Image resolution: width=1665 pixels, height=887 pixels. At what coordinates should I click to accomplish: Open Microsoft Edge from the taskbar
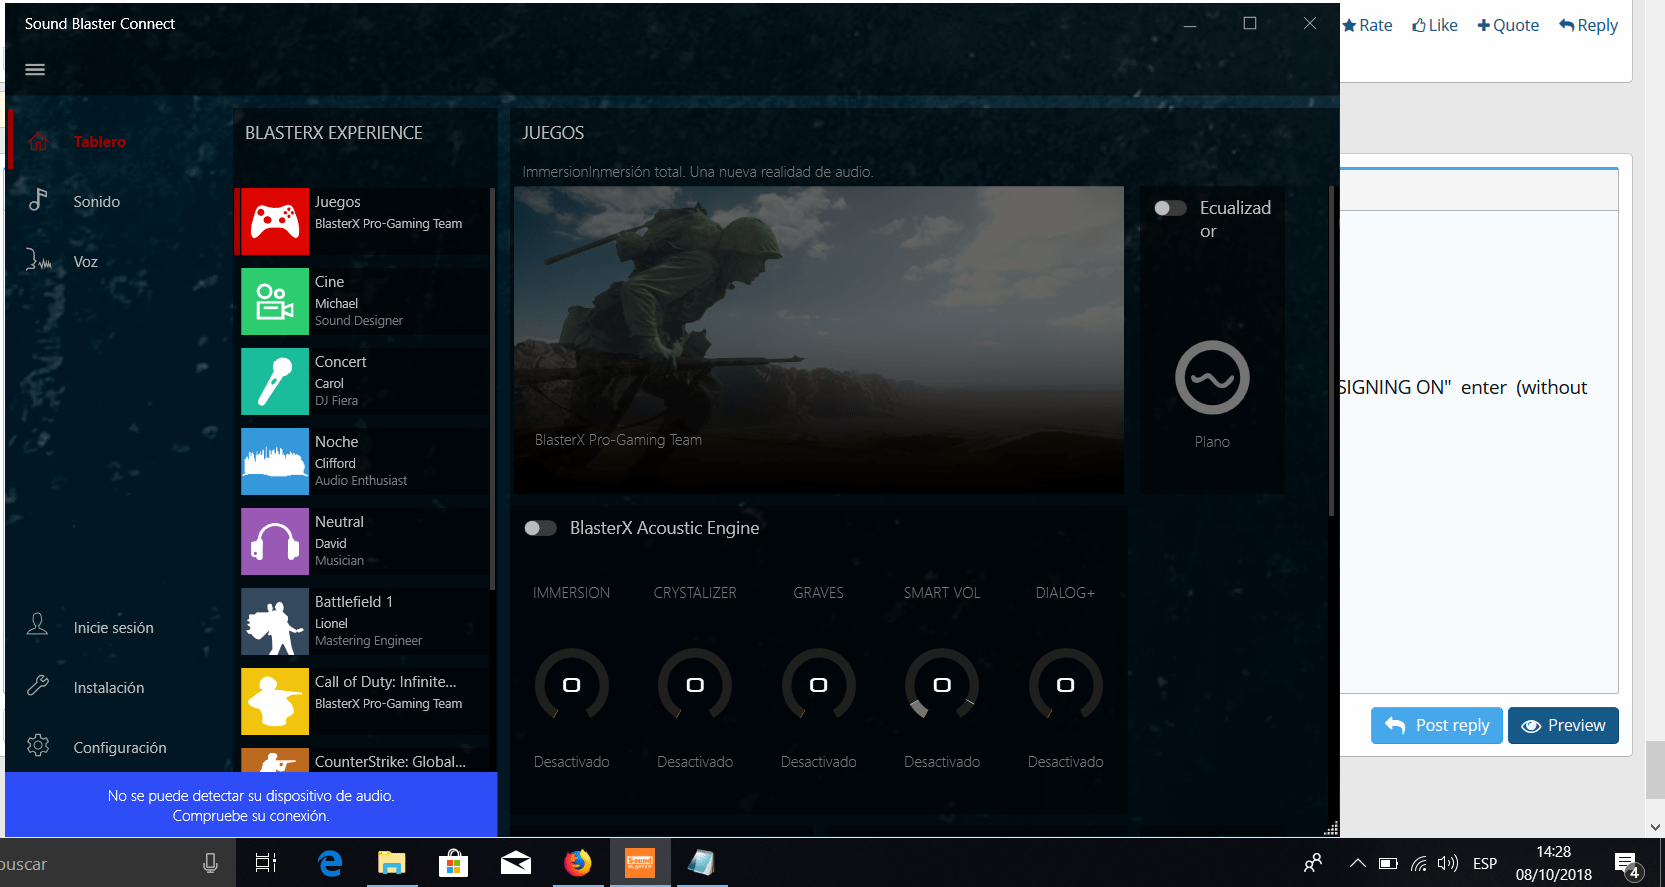point(330,862)
